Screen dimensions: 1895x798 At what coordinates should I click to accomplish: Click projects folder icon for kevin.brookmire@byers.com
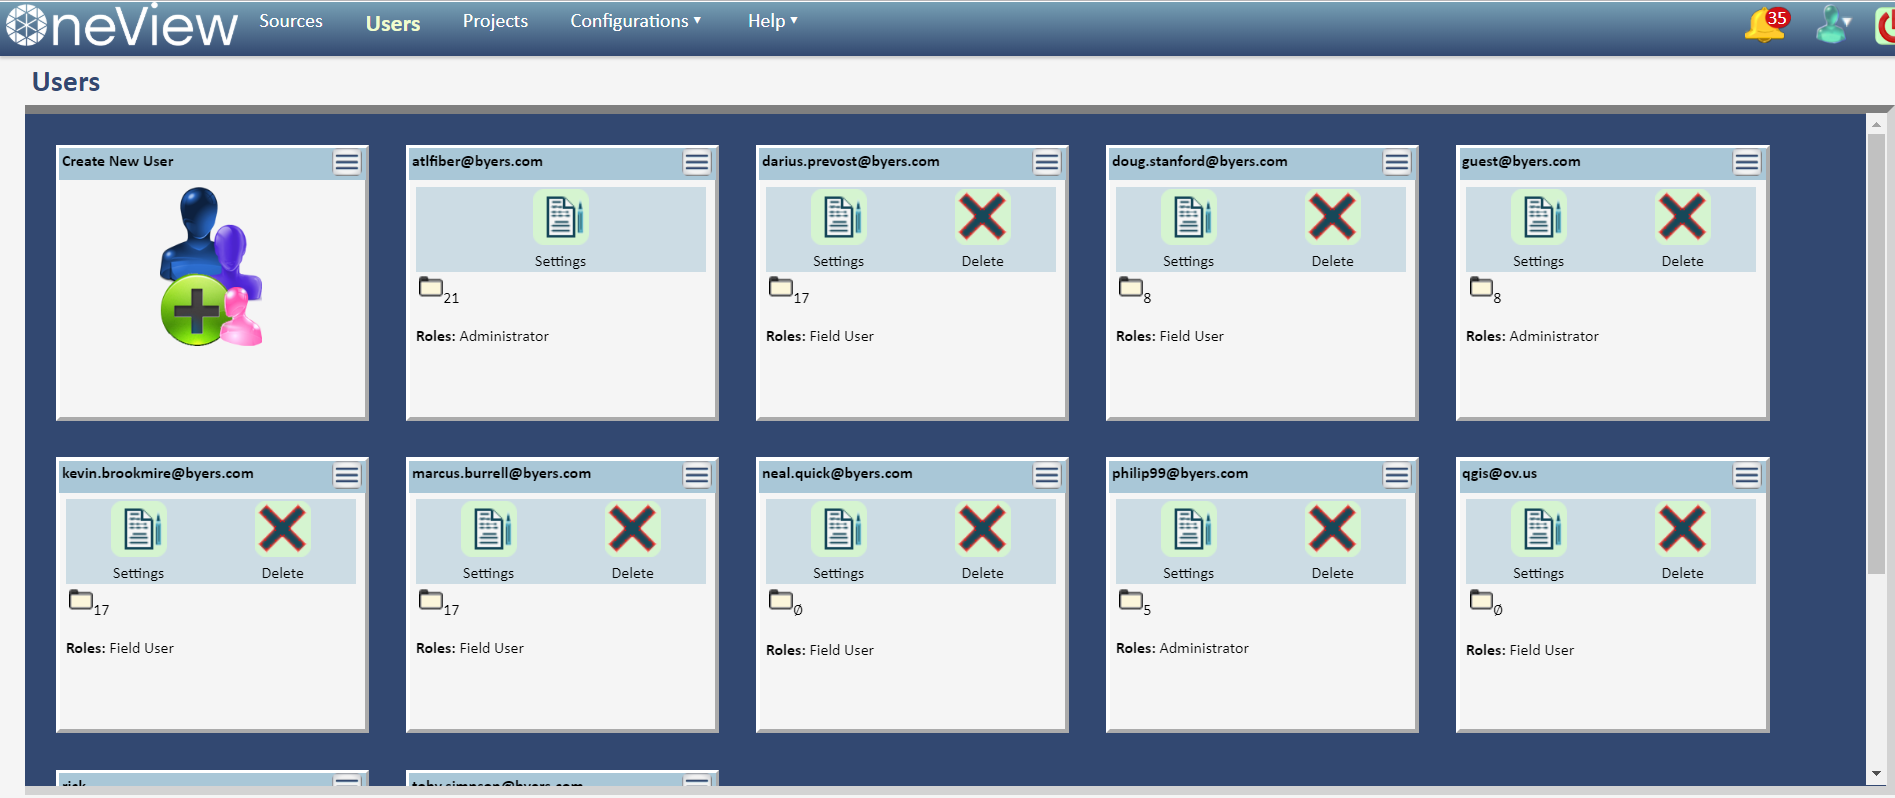pos(80,599)
